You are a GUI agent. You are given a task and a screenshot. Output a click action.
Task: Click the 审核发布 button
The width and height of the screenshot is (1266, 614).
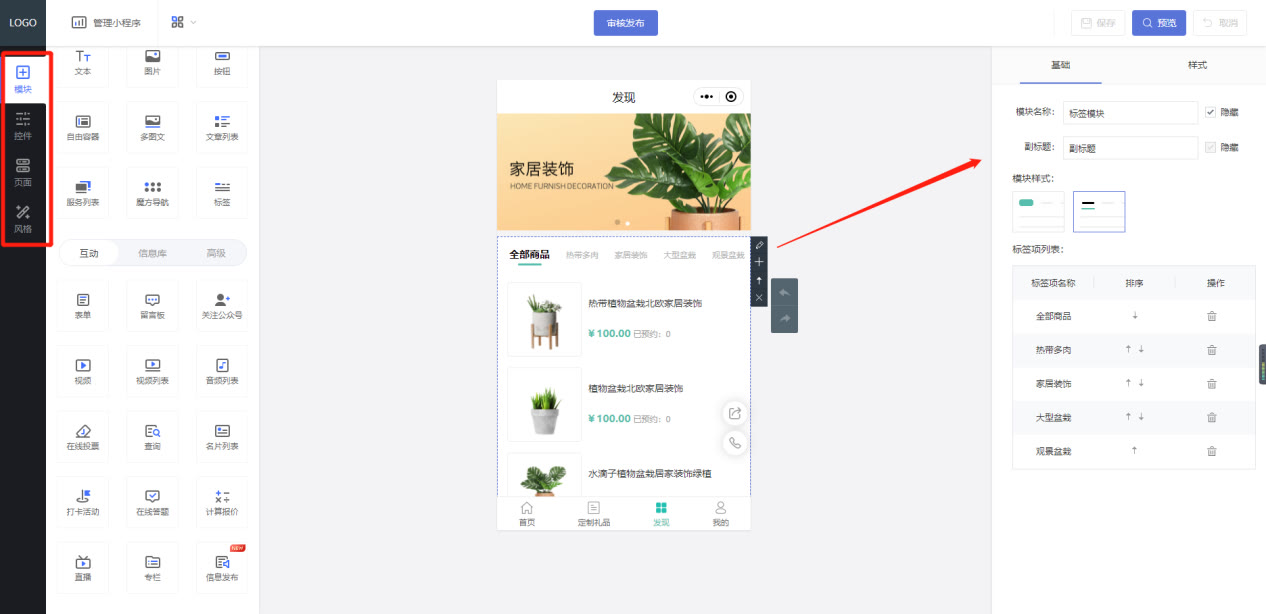625,23
